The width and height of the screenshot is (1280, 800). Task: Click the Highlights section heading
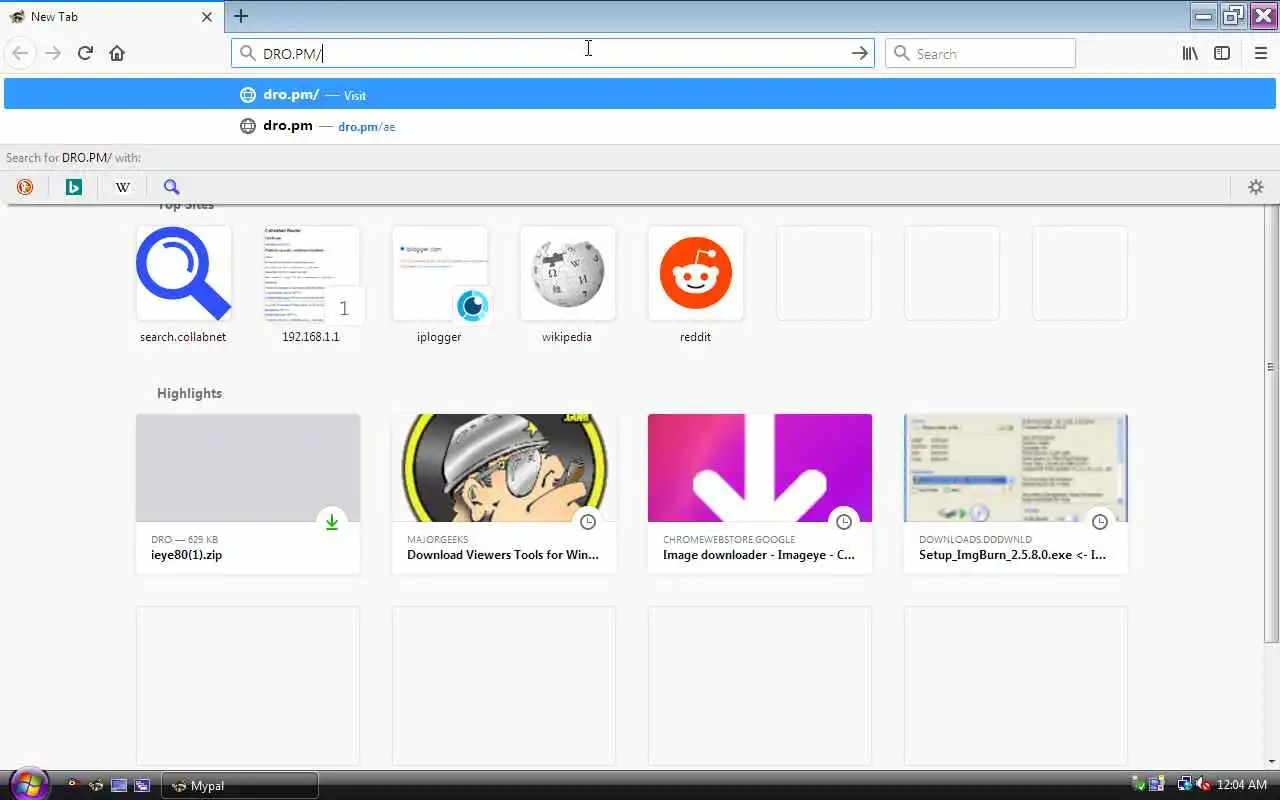[x=189, y=393]
